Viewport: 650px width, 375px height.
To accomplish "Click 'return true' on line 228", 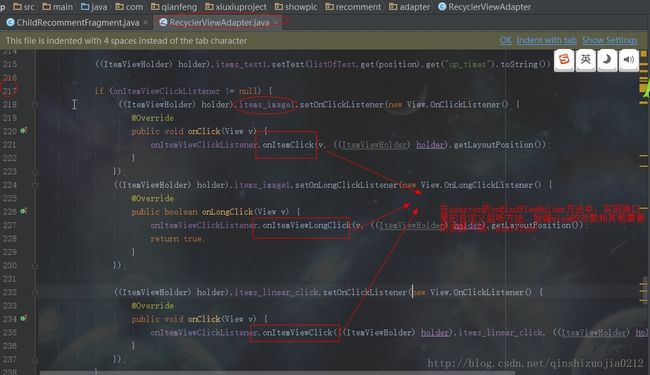I will 176,239.
